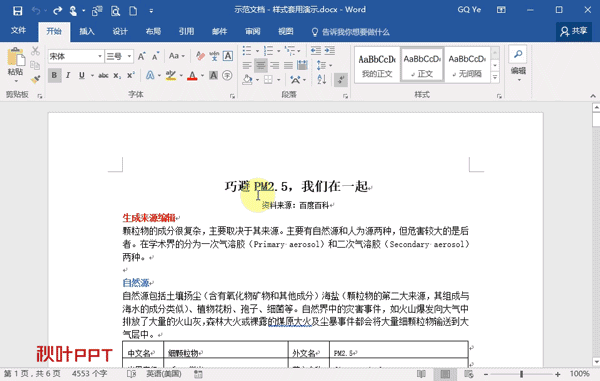Click the New blank document icon in the title bar
Screen dimensions: 600x381
tap(133, 10)
